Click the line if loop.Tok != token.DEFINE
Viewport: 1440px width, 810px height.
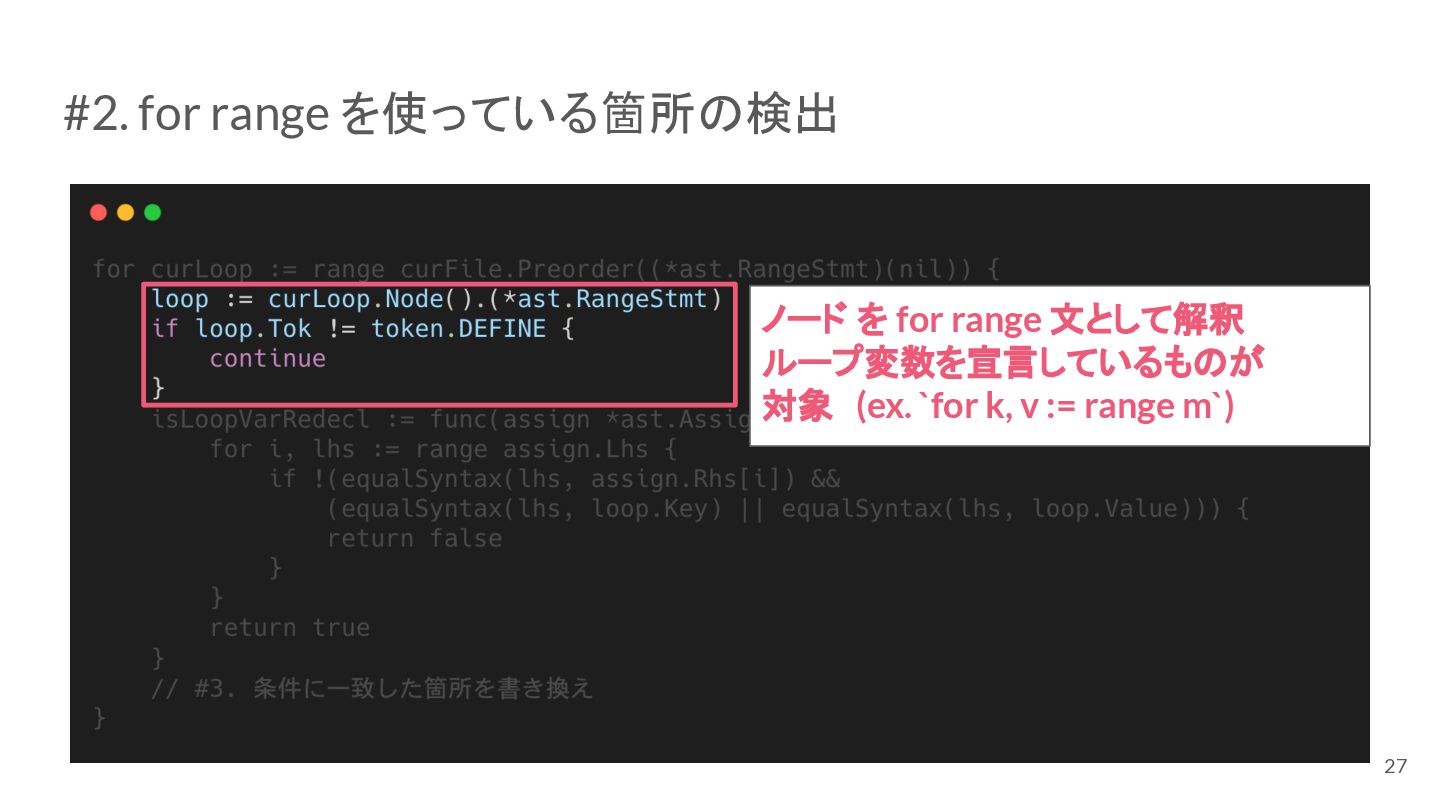[363, 329]
